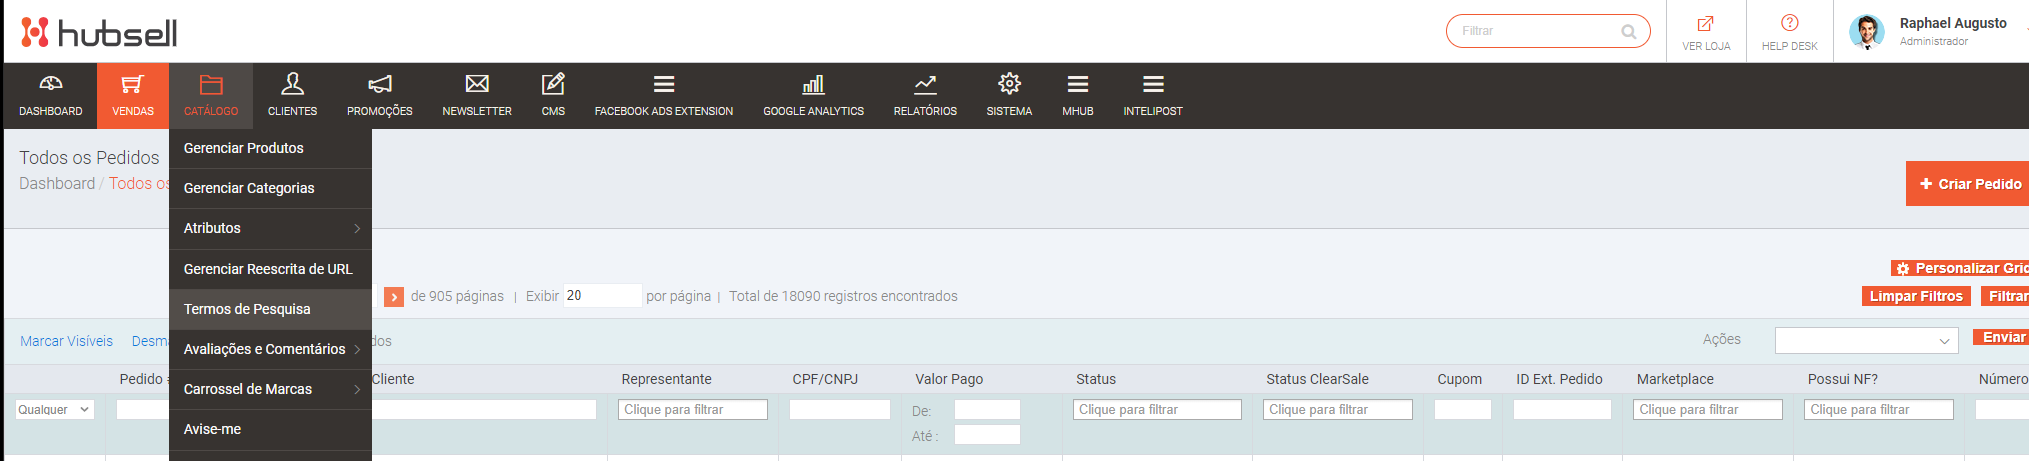This screenshot has width=2029, height=461.
Task: Click the CMS edit icon
Action: pos(553,84)
